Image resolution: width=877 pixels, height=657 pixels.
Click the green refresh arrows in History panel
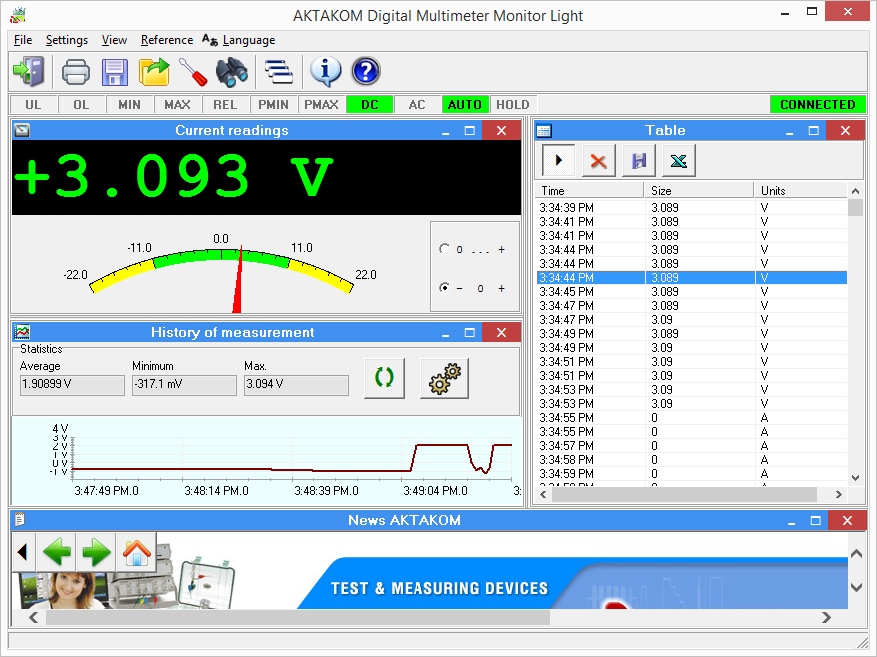click(384, 378)
